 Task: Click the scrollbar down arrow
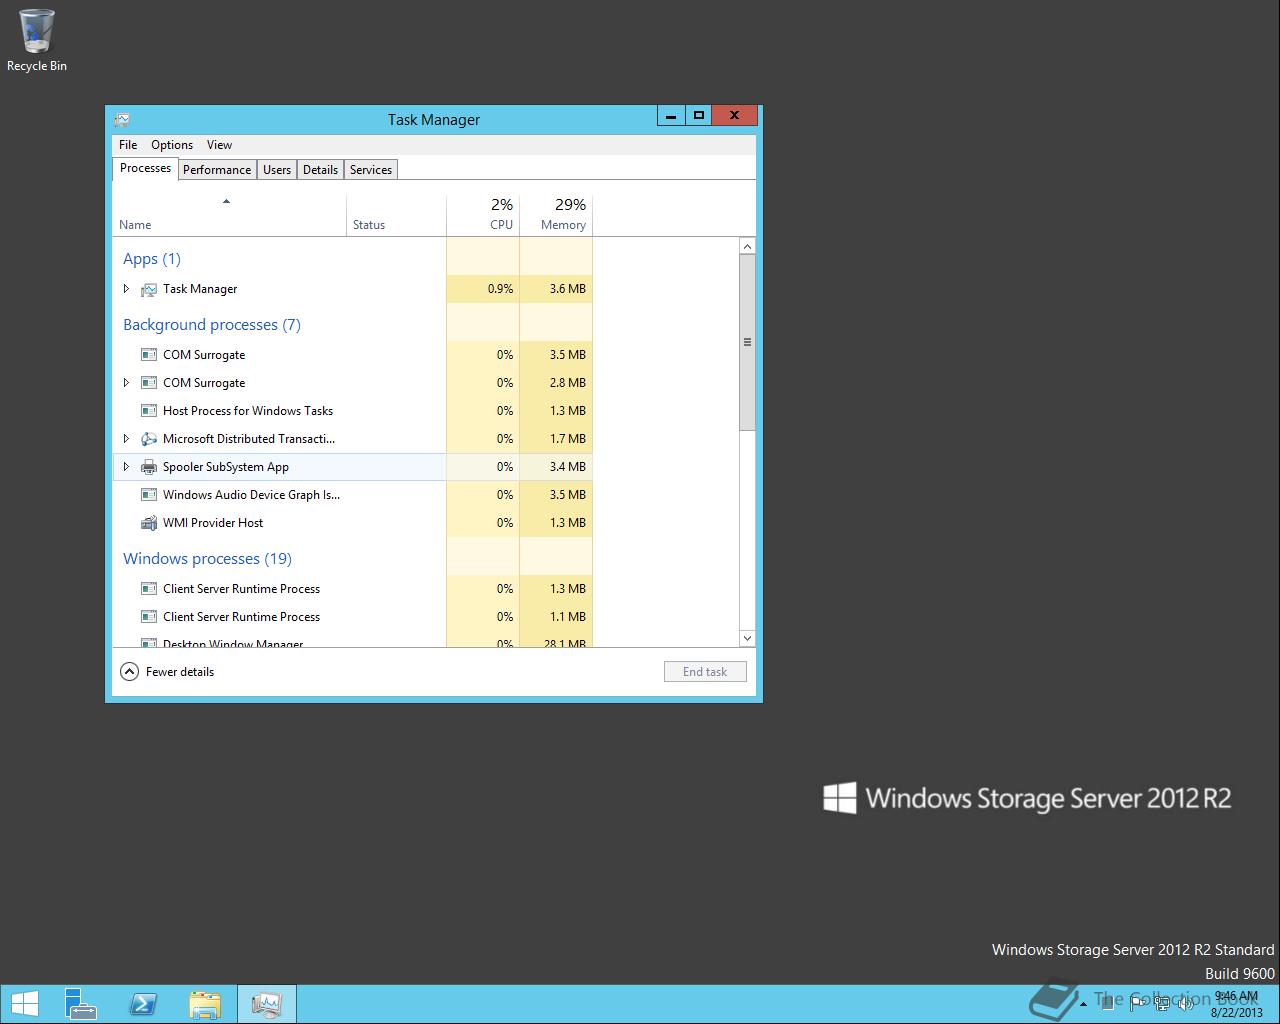[747, 638]
